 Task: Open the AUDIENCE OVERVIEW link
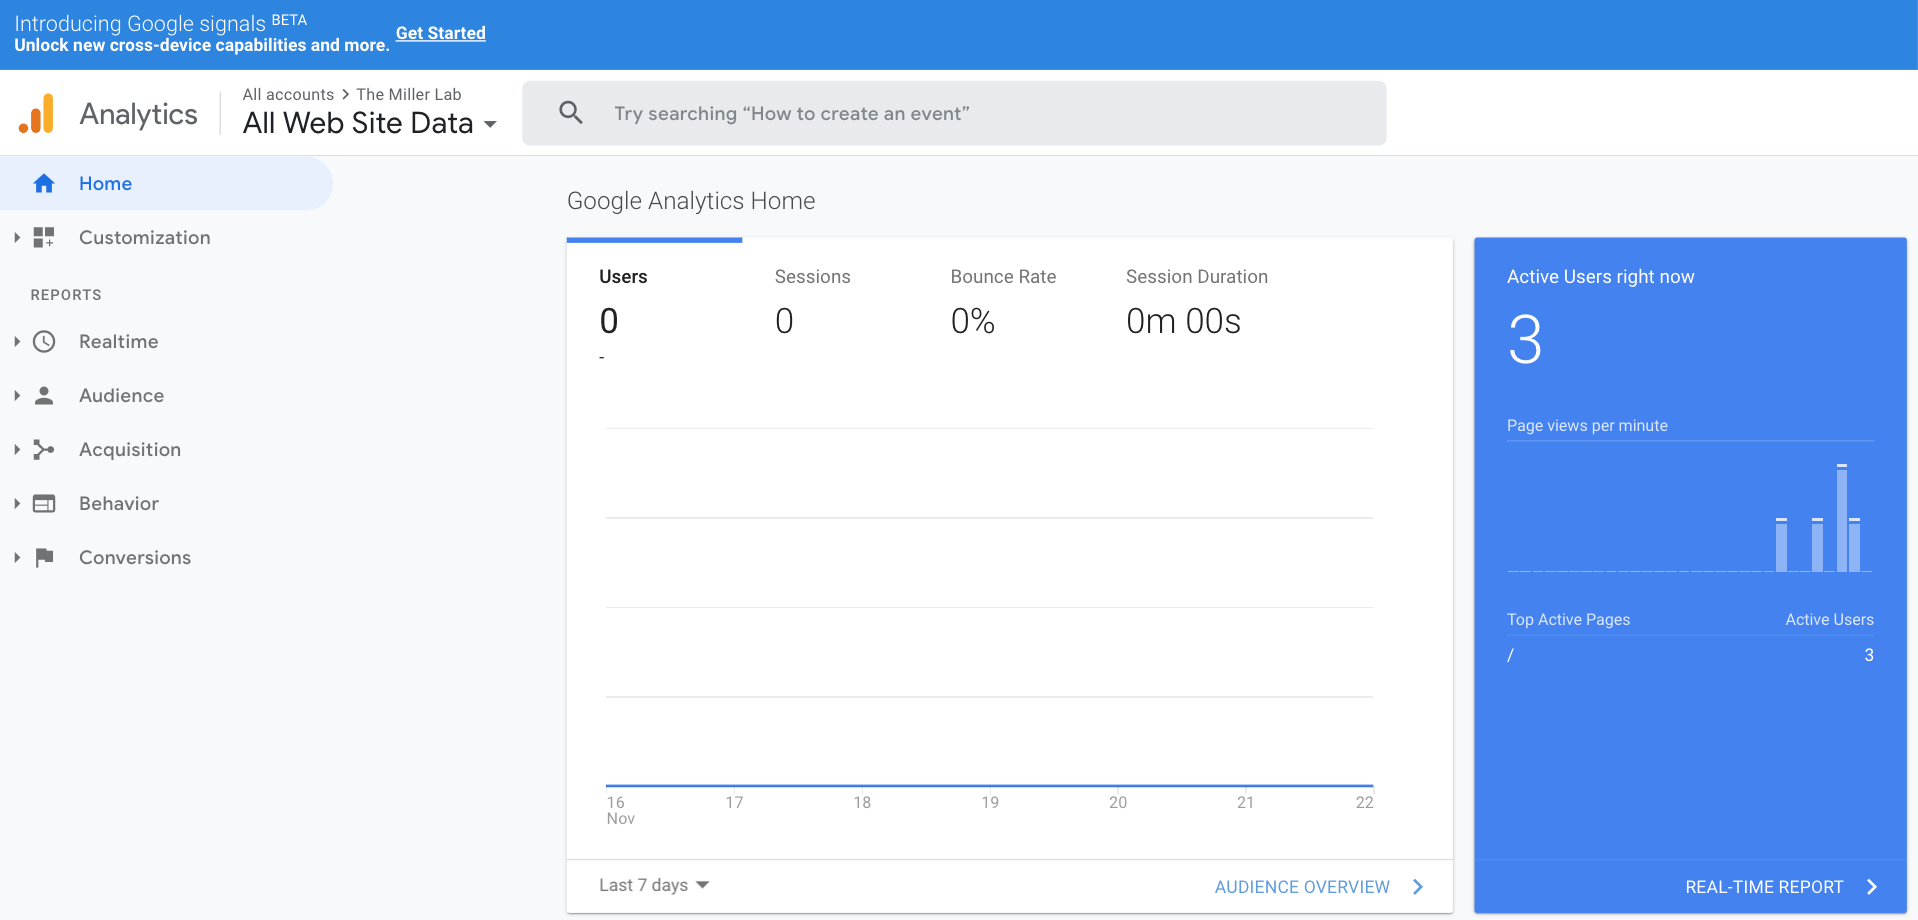1302,887
